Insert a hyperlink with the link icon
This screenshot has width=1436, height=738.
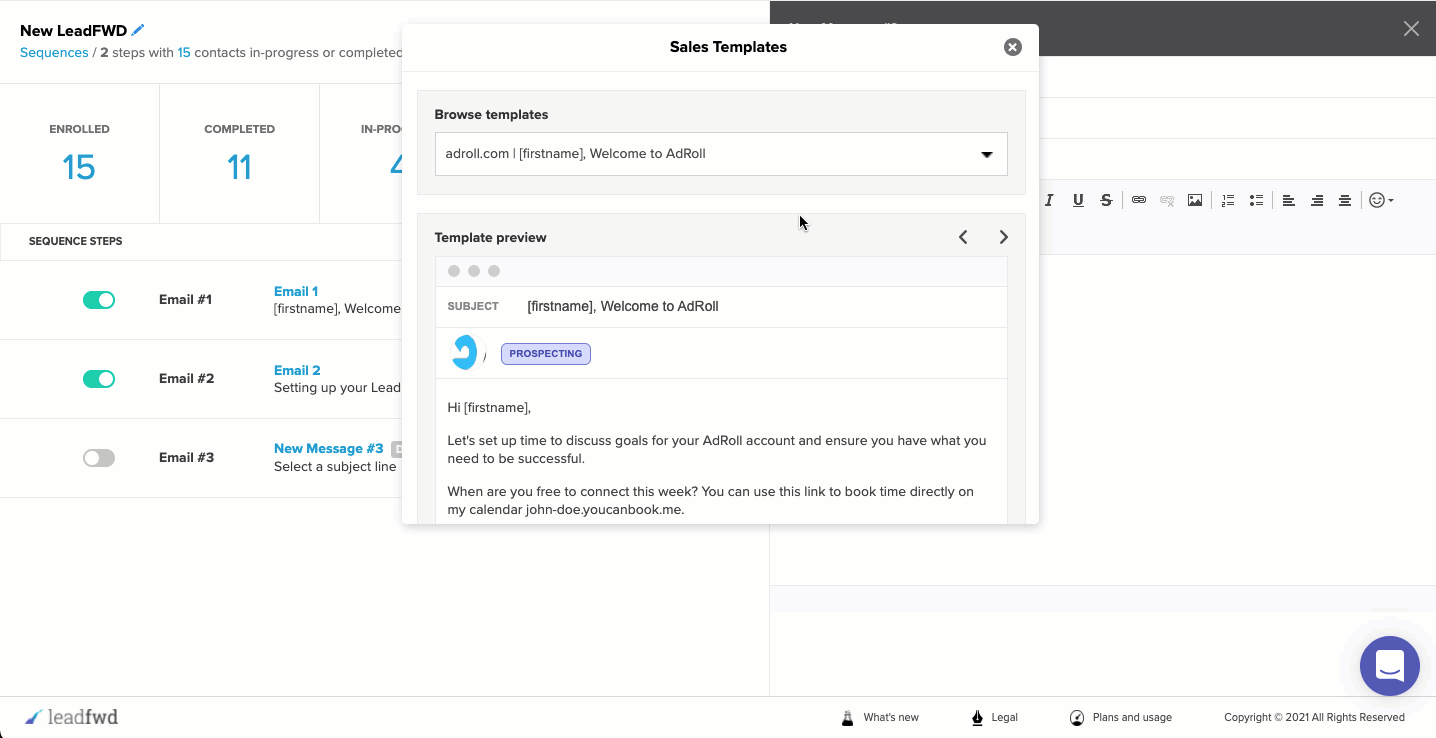(1139, 200)
